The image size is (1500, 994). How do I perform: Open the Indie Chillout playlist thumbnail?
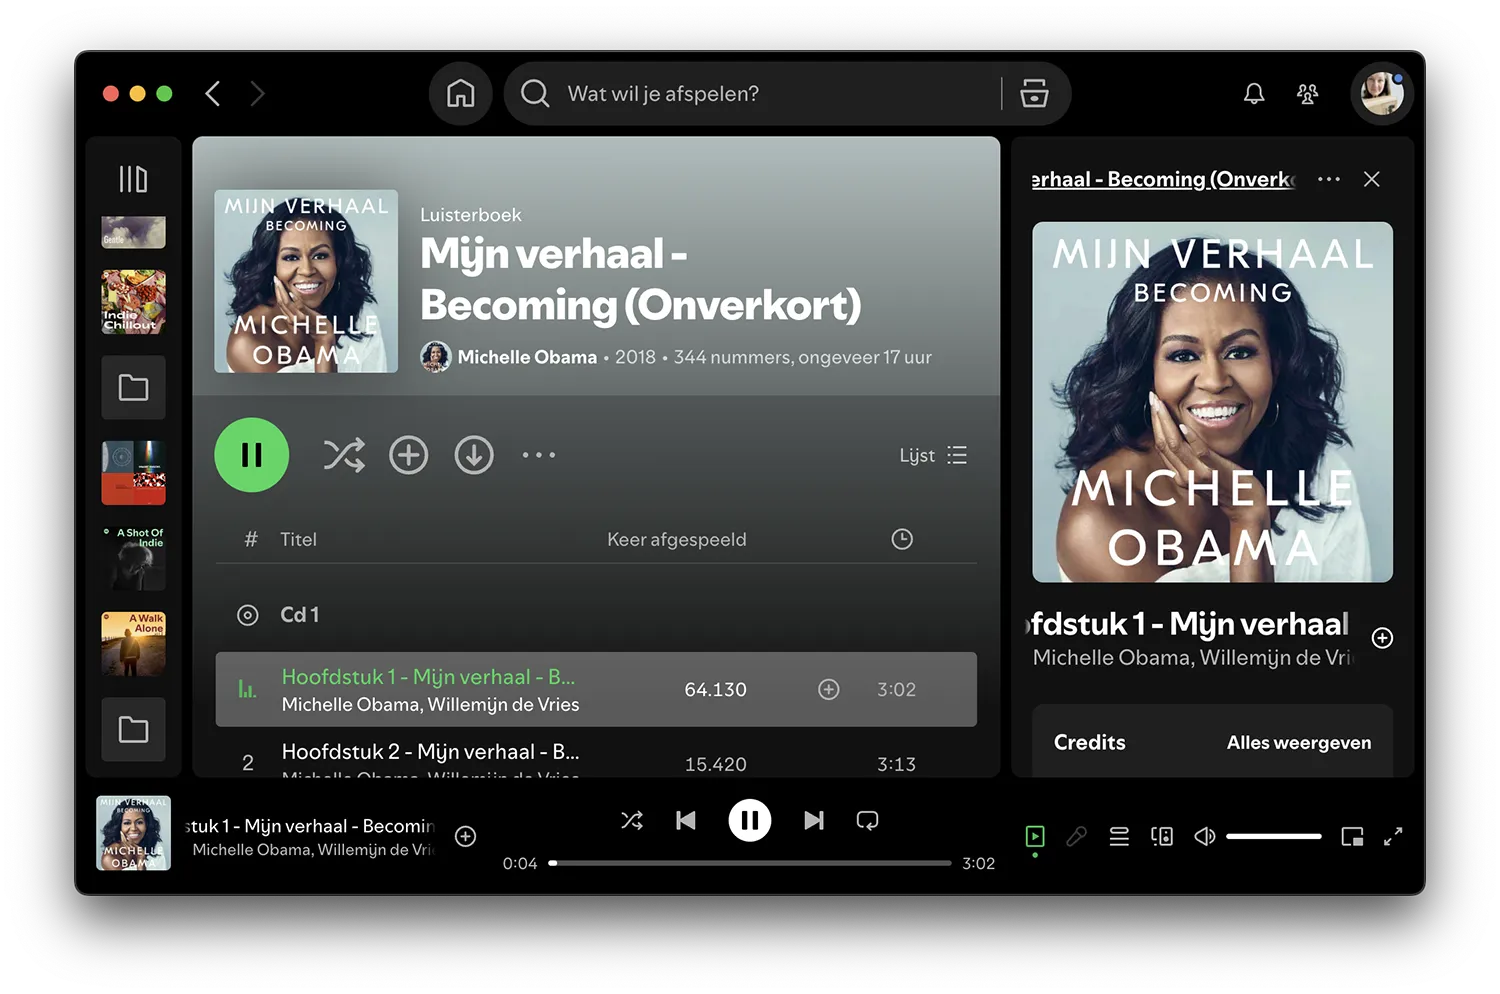[x=133, y=302]
